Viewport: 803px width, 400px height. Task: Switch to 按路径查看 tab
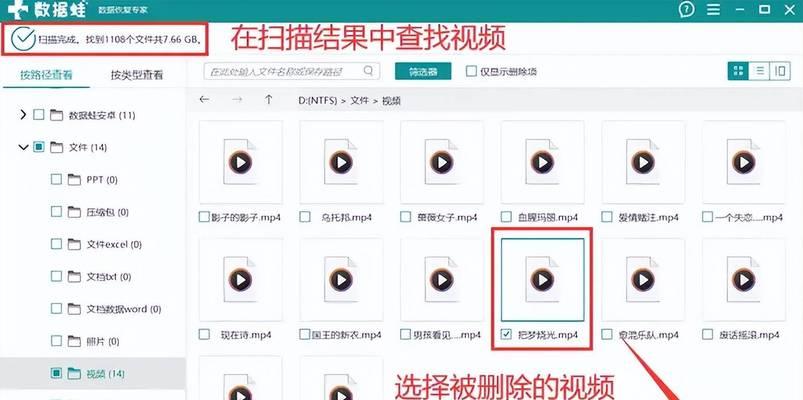[46, 75]
